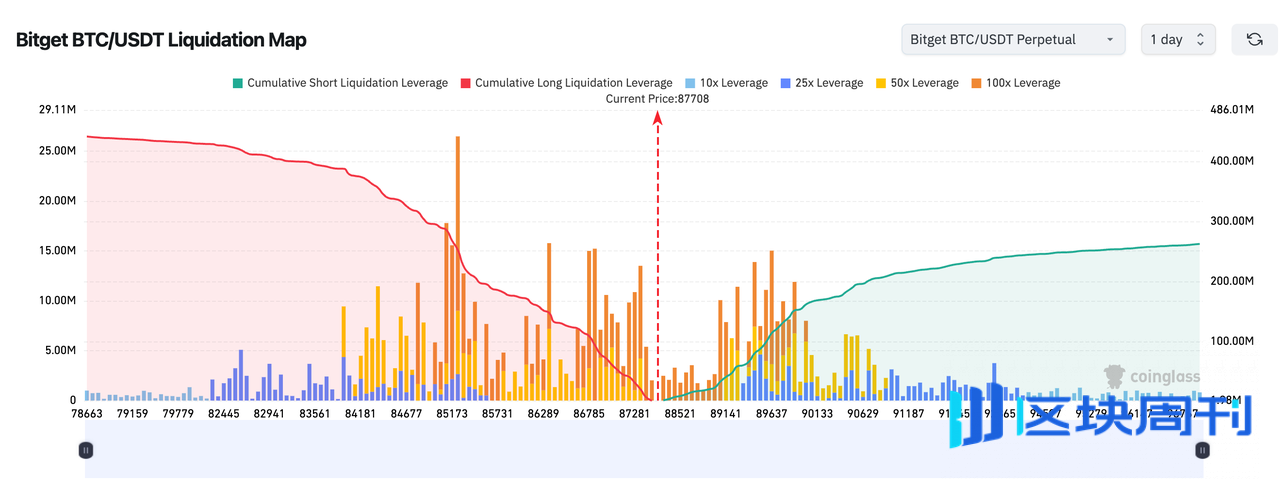This screenshot has width=1280, height=496.
Task: Hide the 25x Leverage series
Action: (821, 83)
